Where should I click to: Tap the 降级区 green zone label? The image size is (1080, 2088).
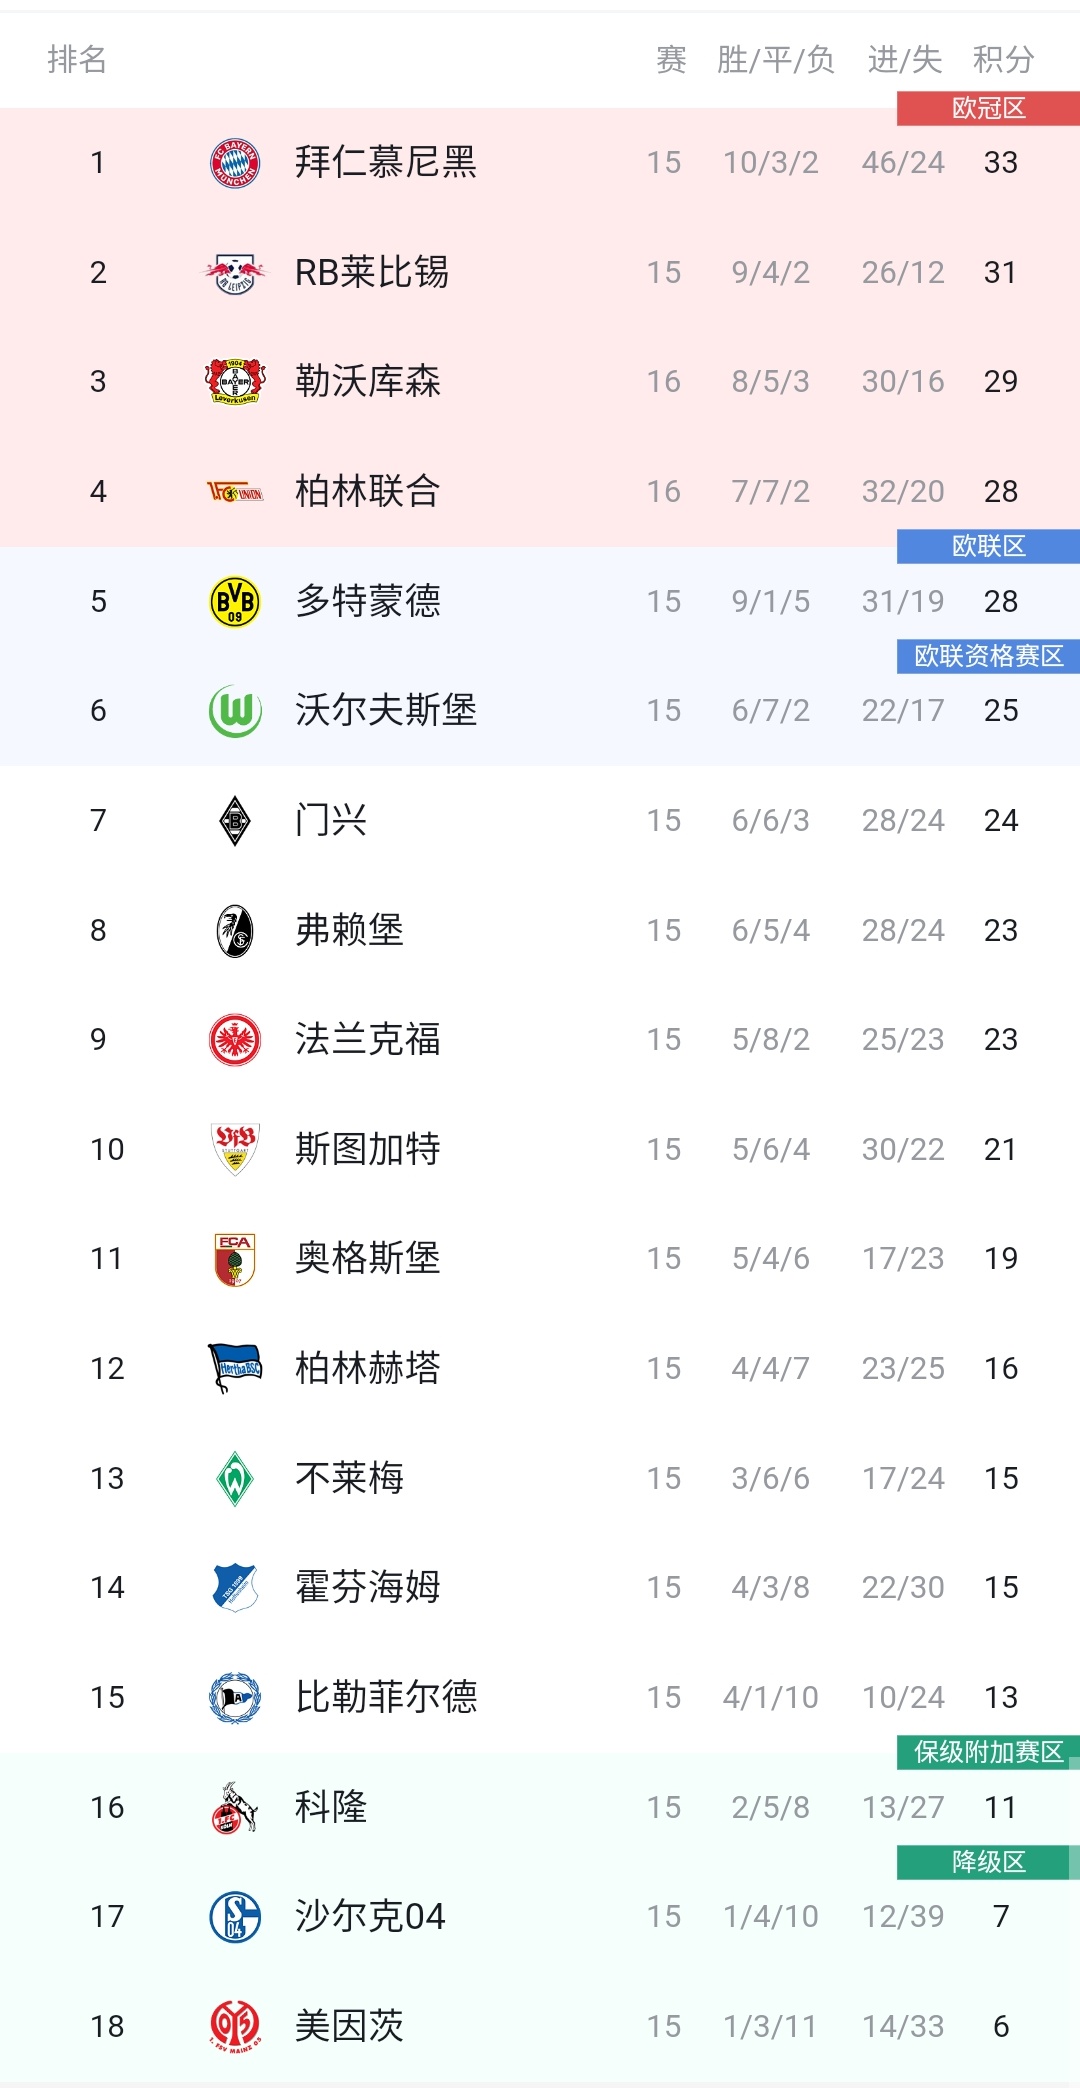pos(988,1862)
